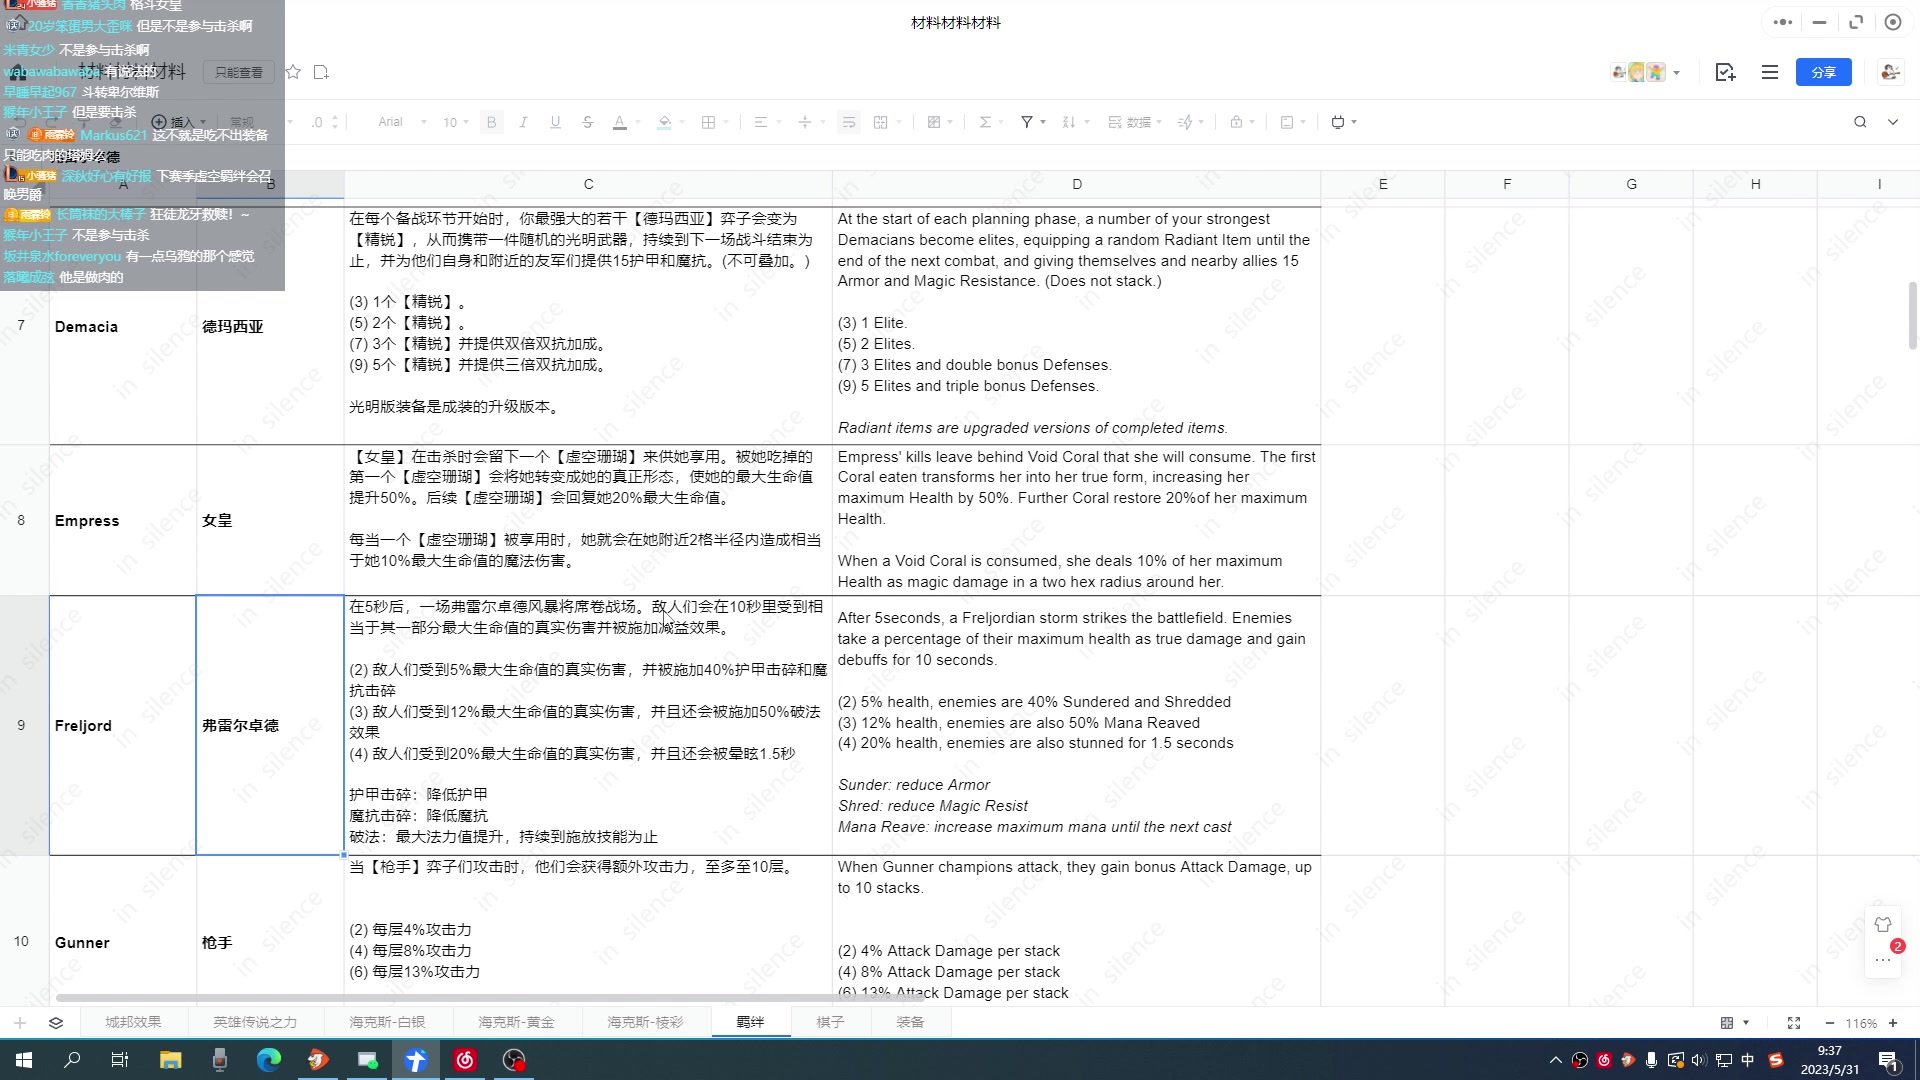Click the sort icon
This screenshot has width=1920, height=1080.
pyautogui.click(x=1069, y=122)
